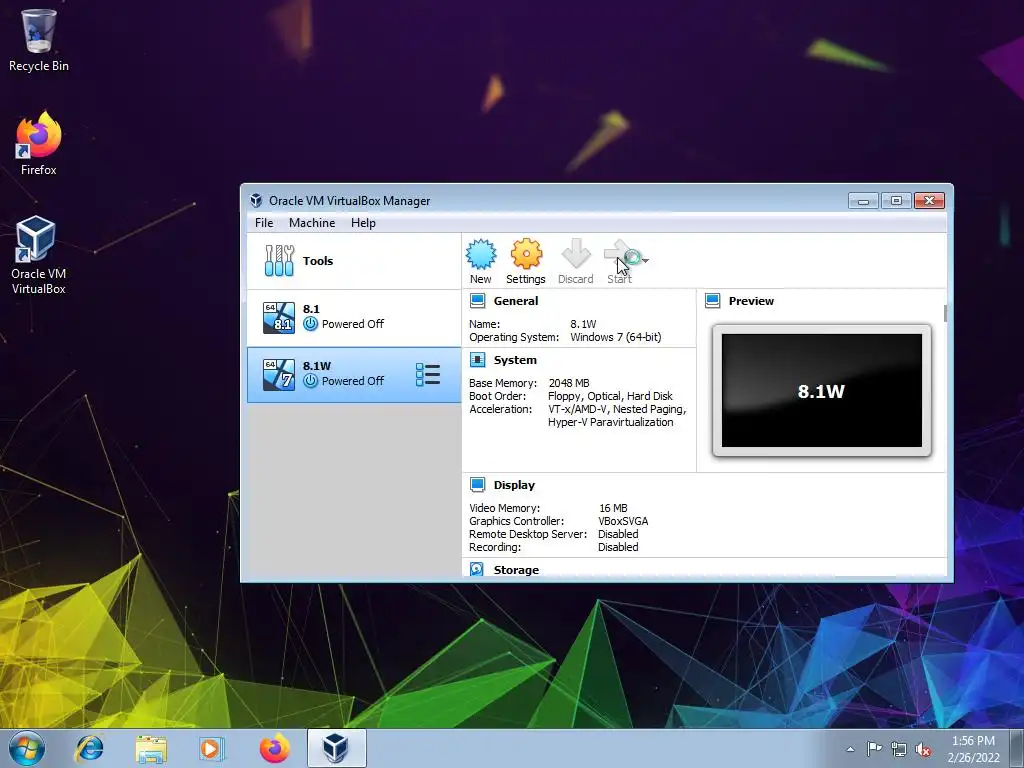The image size is (1024, 768).
Task: Click the Show desktop strip
Action: (1017, 748)
